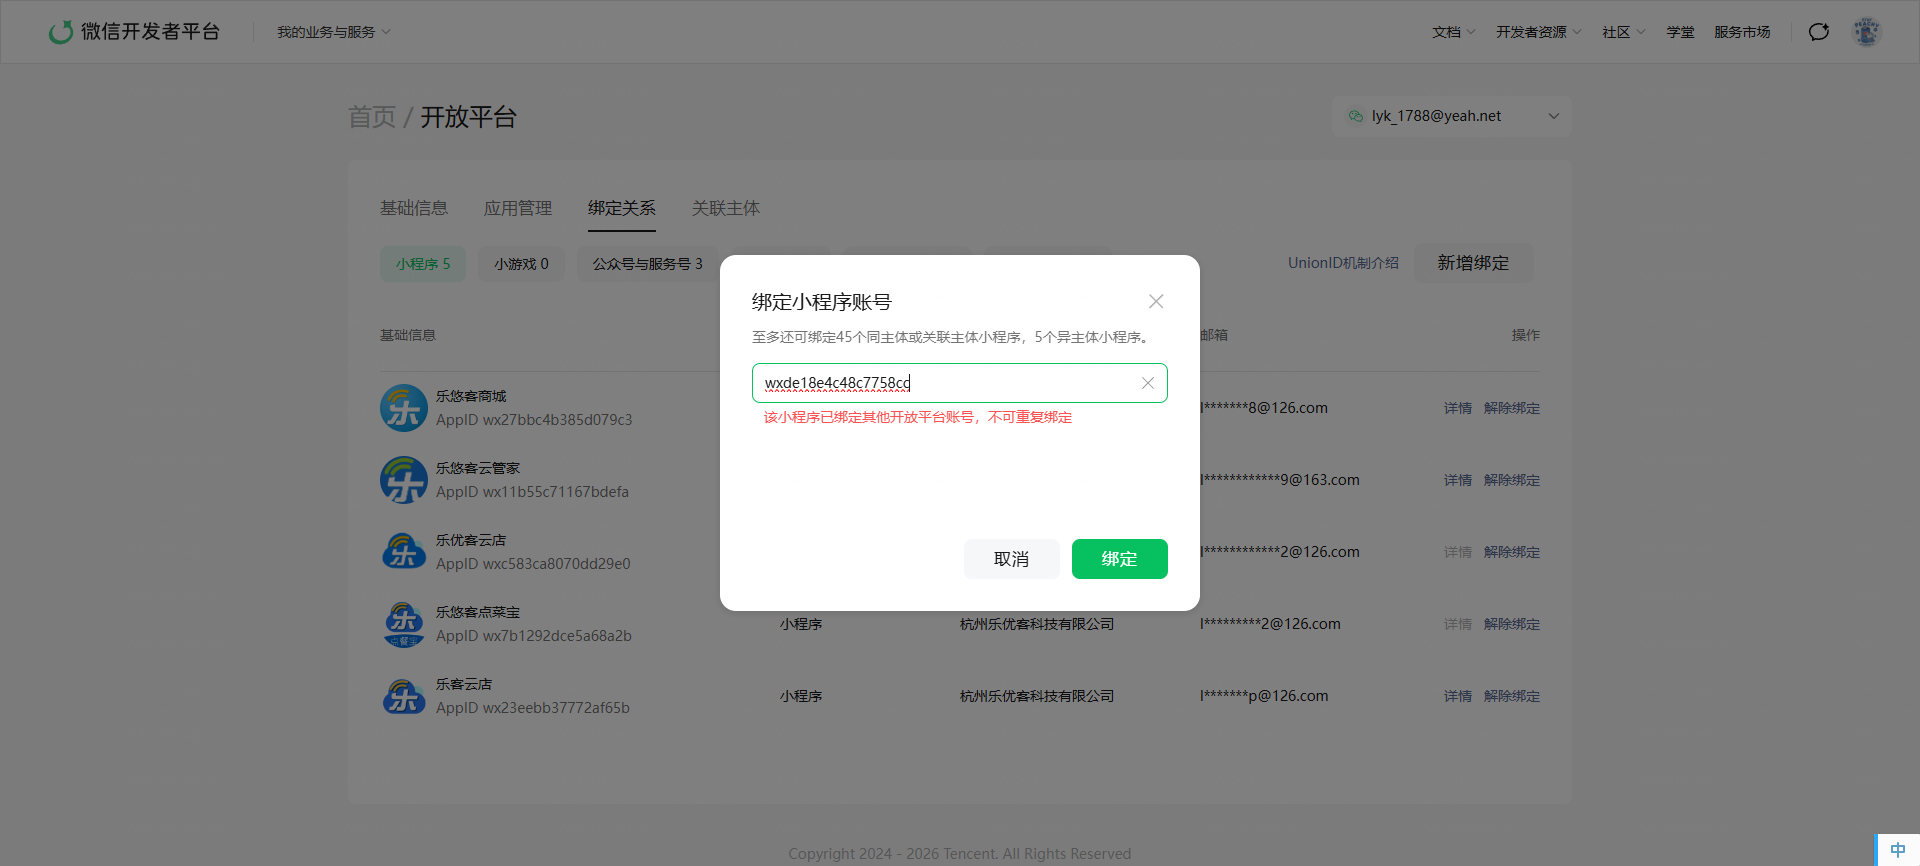Click the 绑定 confirm button
Image resolution: width=1920 pixels, height=866 pixels.
pyautogui.click(x=1120, y=559)
